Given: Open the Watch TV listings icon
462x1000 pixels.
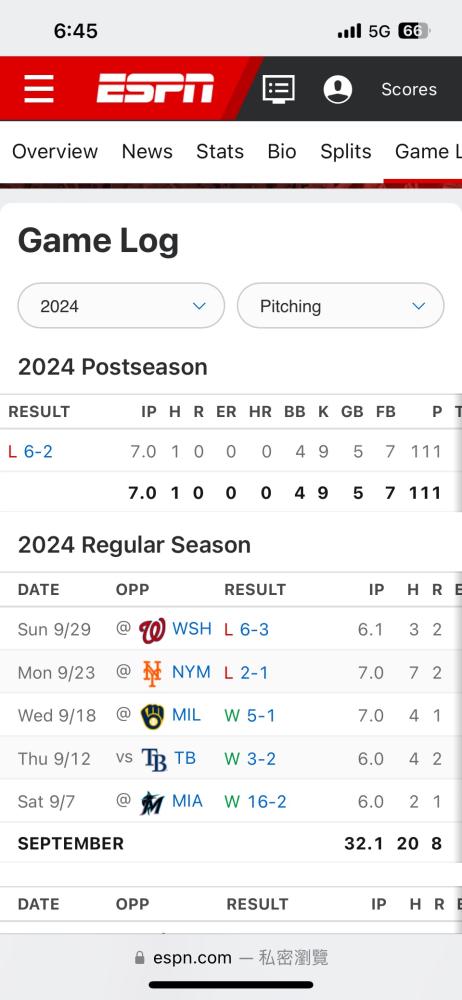Looking at the screenshot, I should [278, 89].
